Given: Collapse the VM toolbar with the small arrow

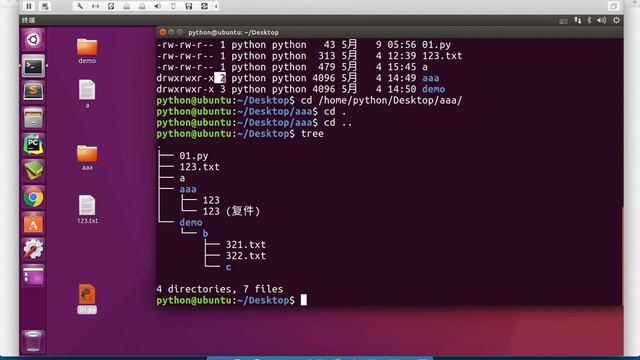Looking at the screenshot, I should [216, 6].
